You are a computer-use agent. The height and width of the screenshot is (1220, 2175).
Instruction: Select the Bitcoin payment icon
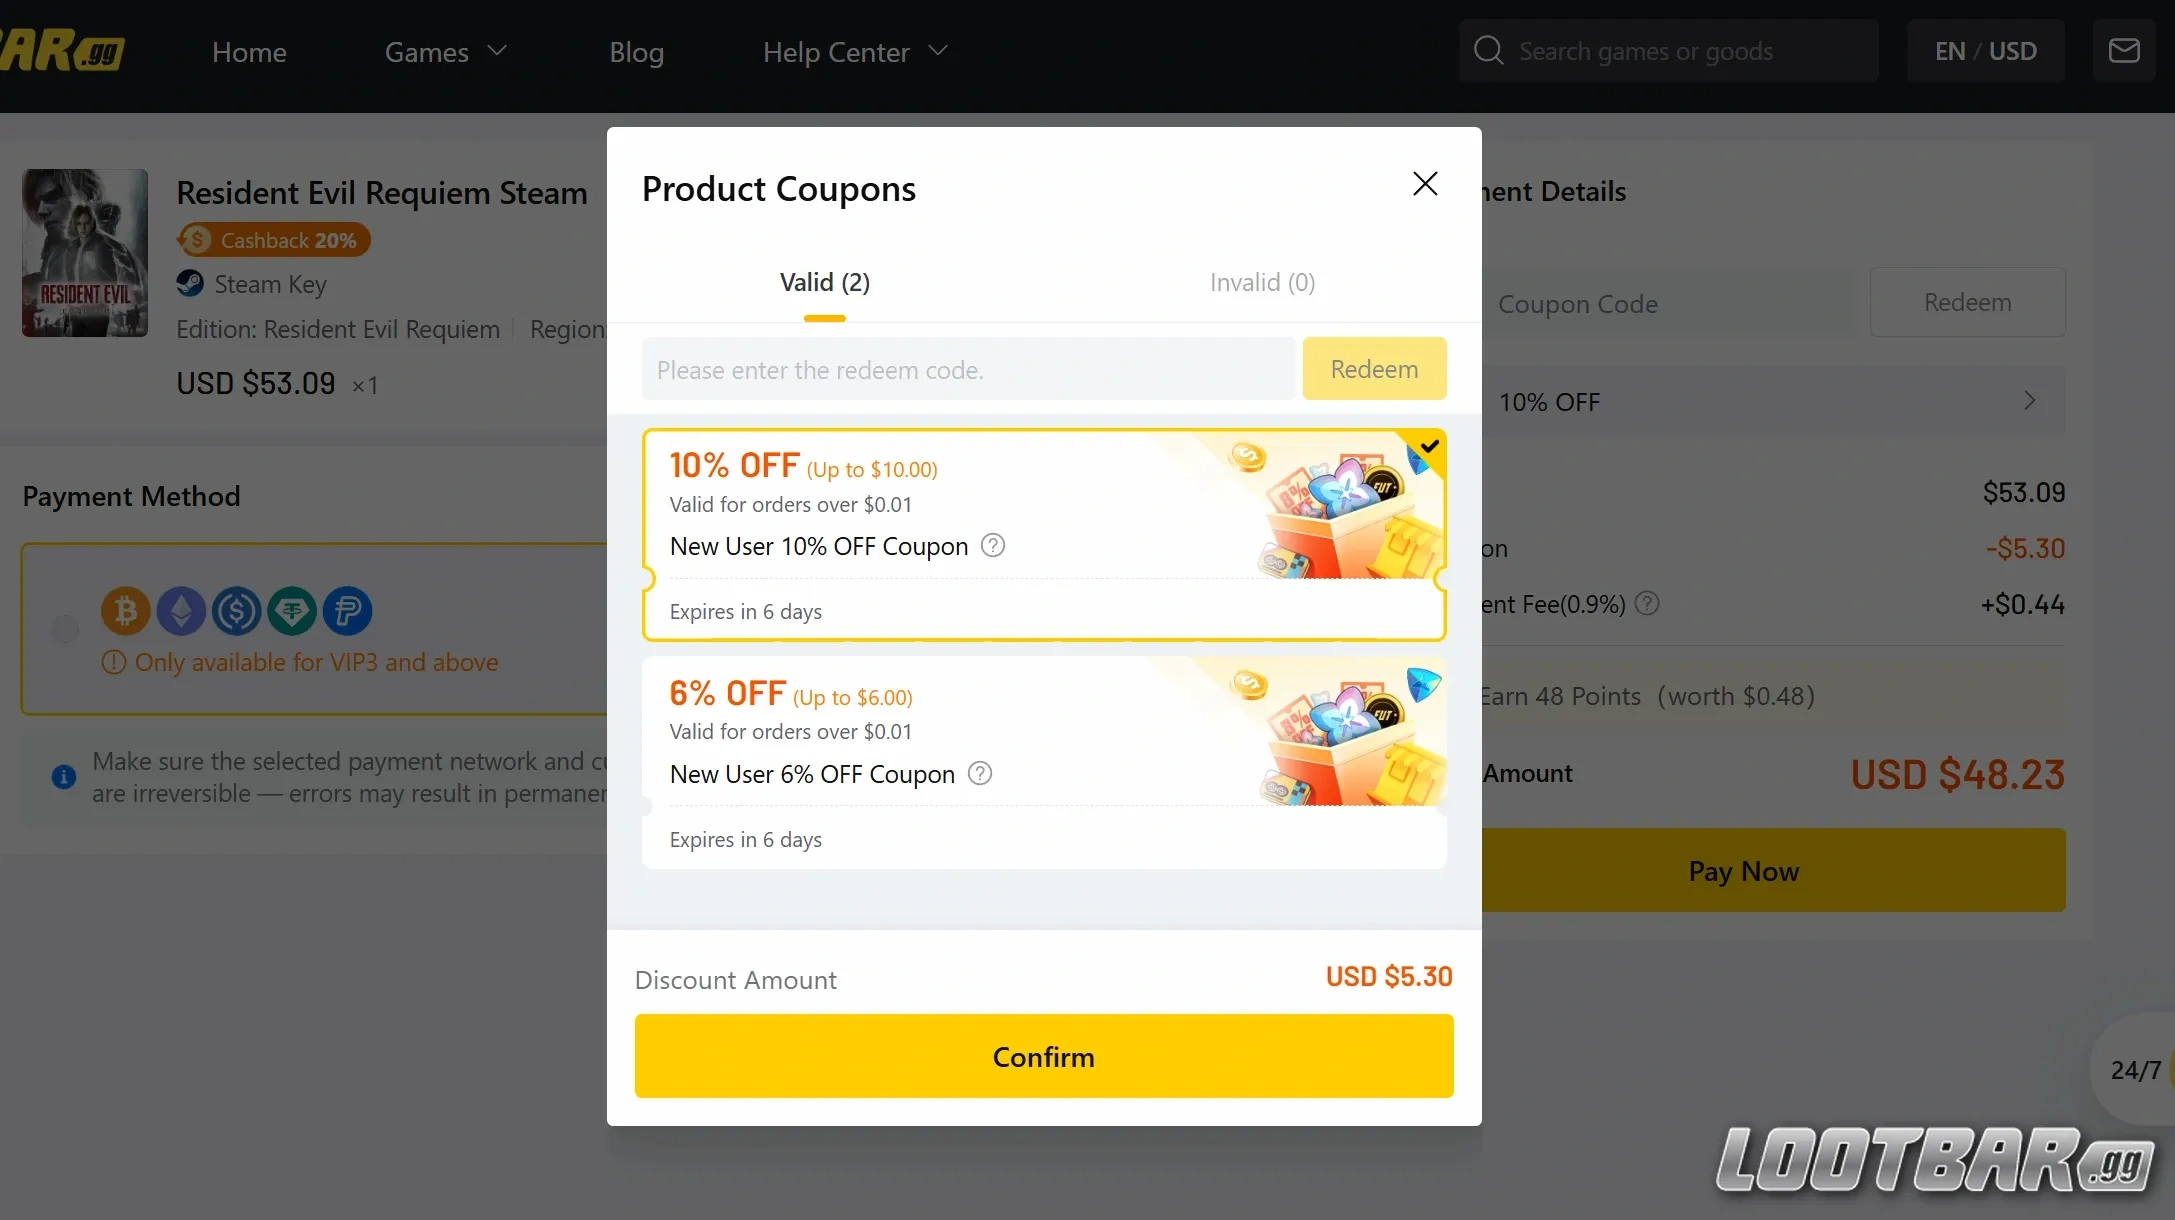pos(126,610)
